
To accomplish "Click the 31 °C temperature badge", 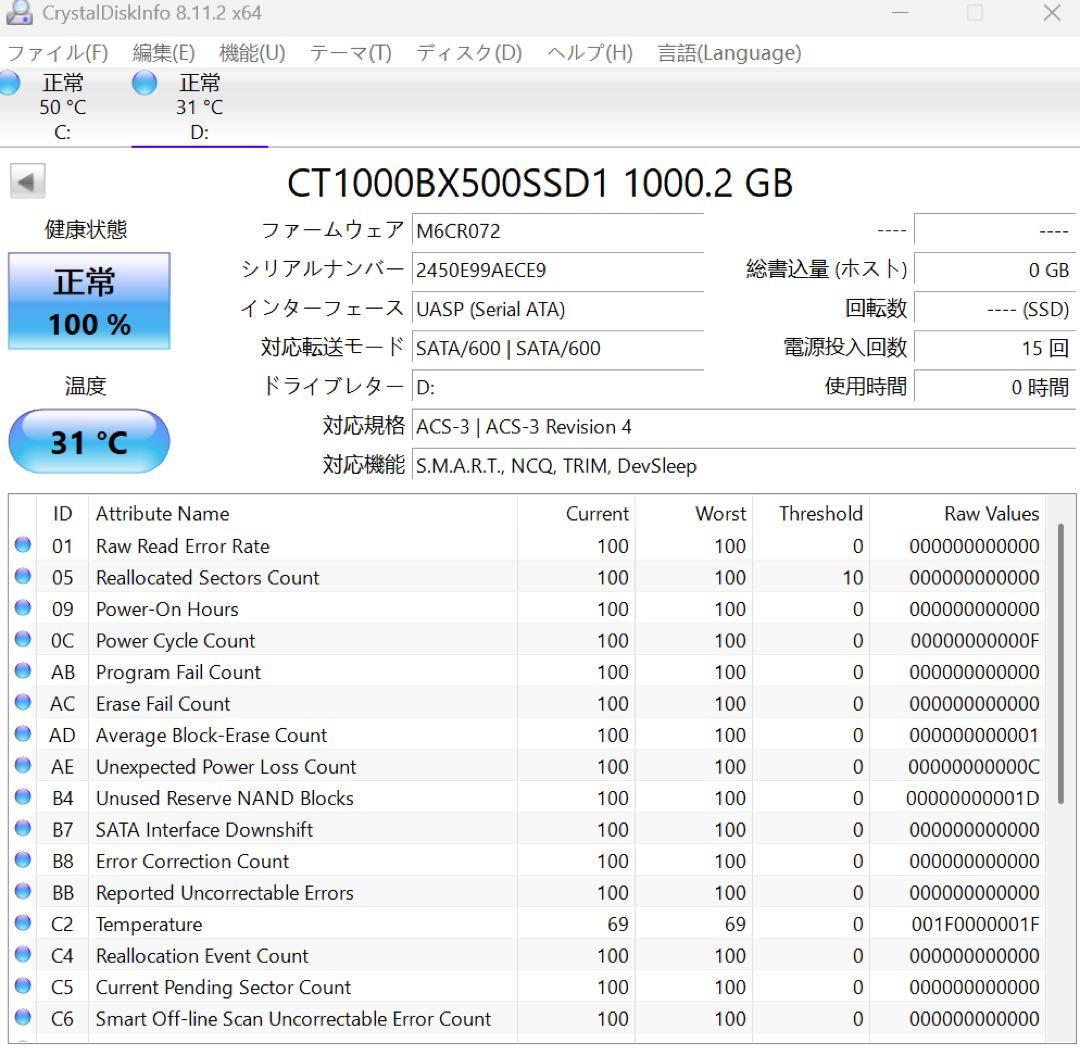I will point(89,441).
